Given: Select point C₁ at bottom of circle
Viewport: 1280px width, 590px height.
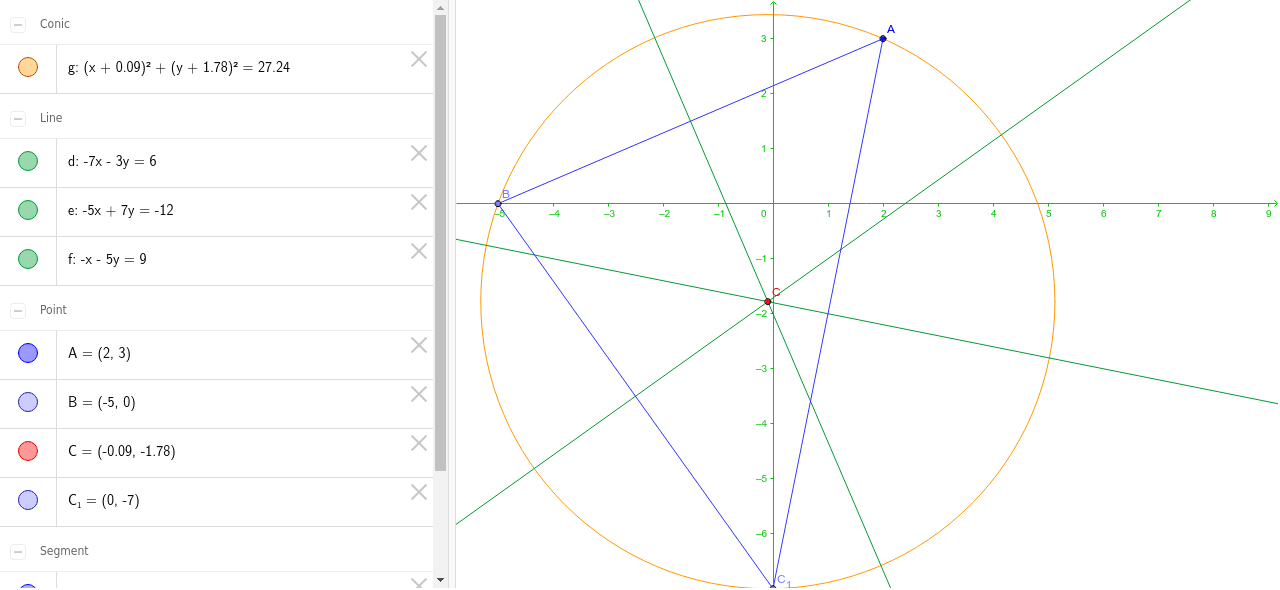Looking at the screenshot, I should click(773, 587).
